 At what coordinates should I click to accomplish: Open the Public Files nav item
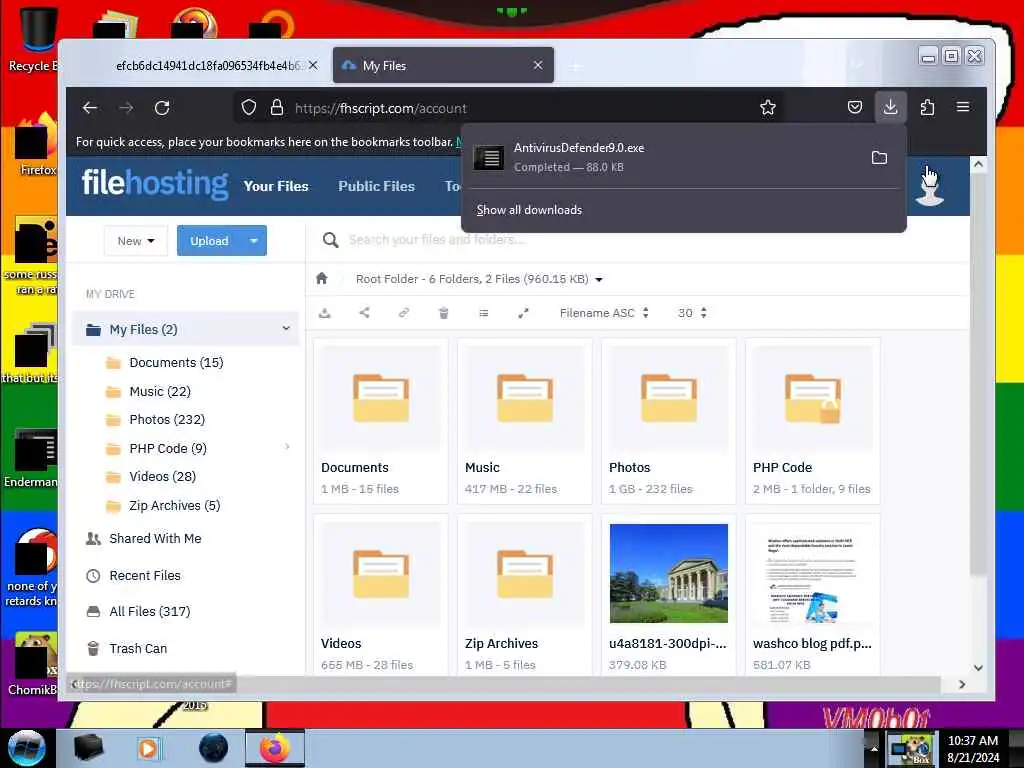(x=376, y=186)
